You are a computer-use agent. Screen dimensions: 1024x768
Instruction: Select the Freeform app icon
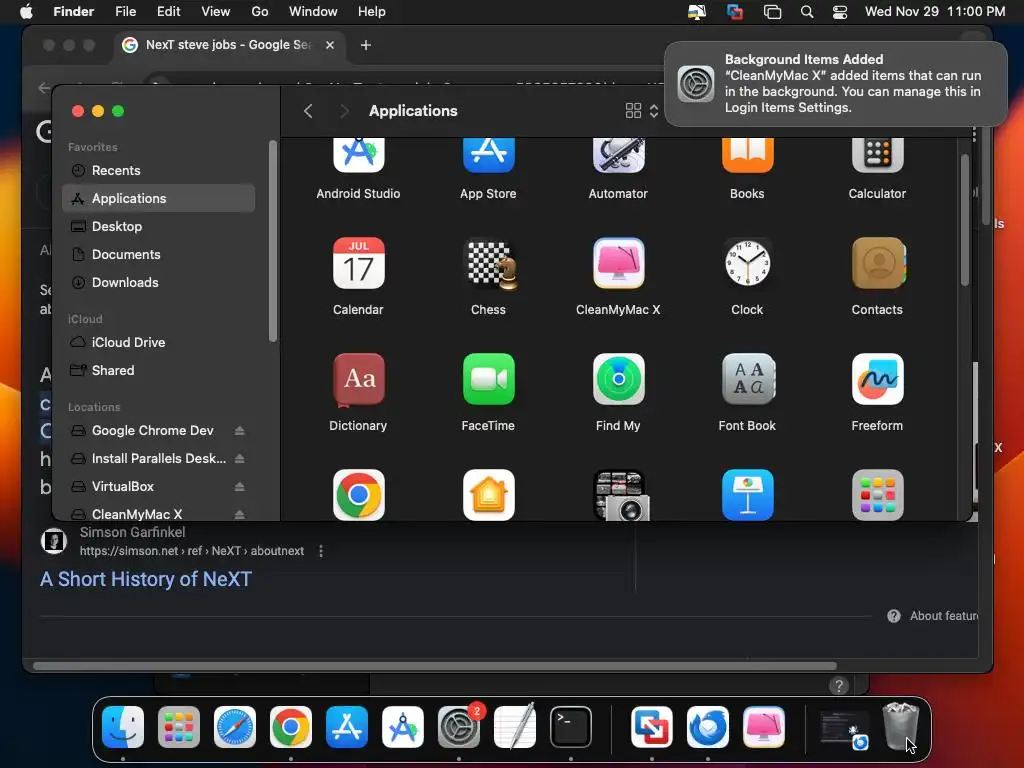(877, 379)
